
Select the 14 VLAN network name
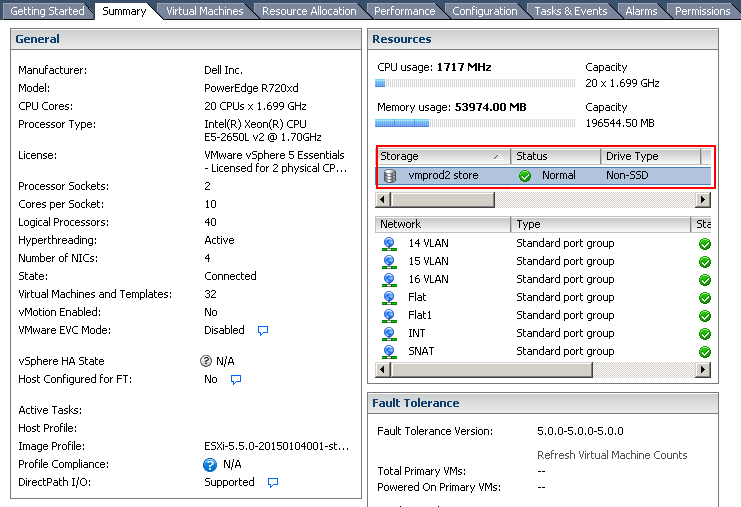(428, 243)
